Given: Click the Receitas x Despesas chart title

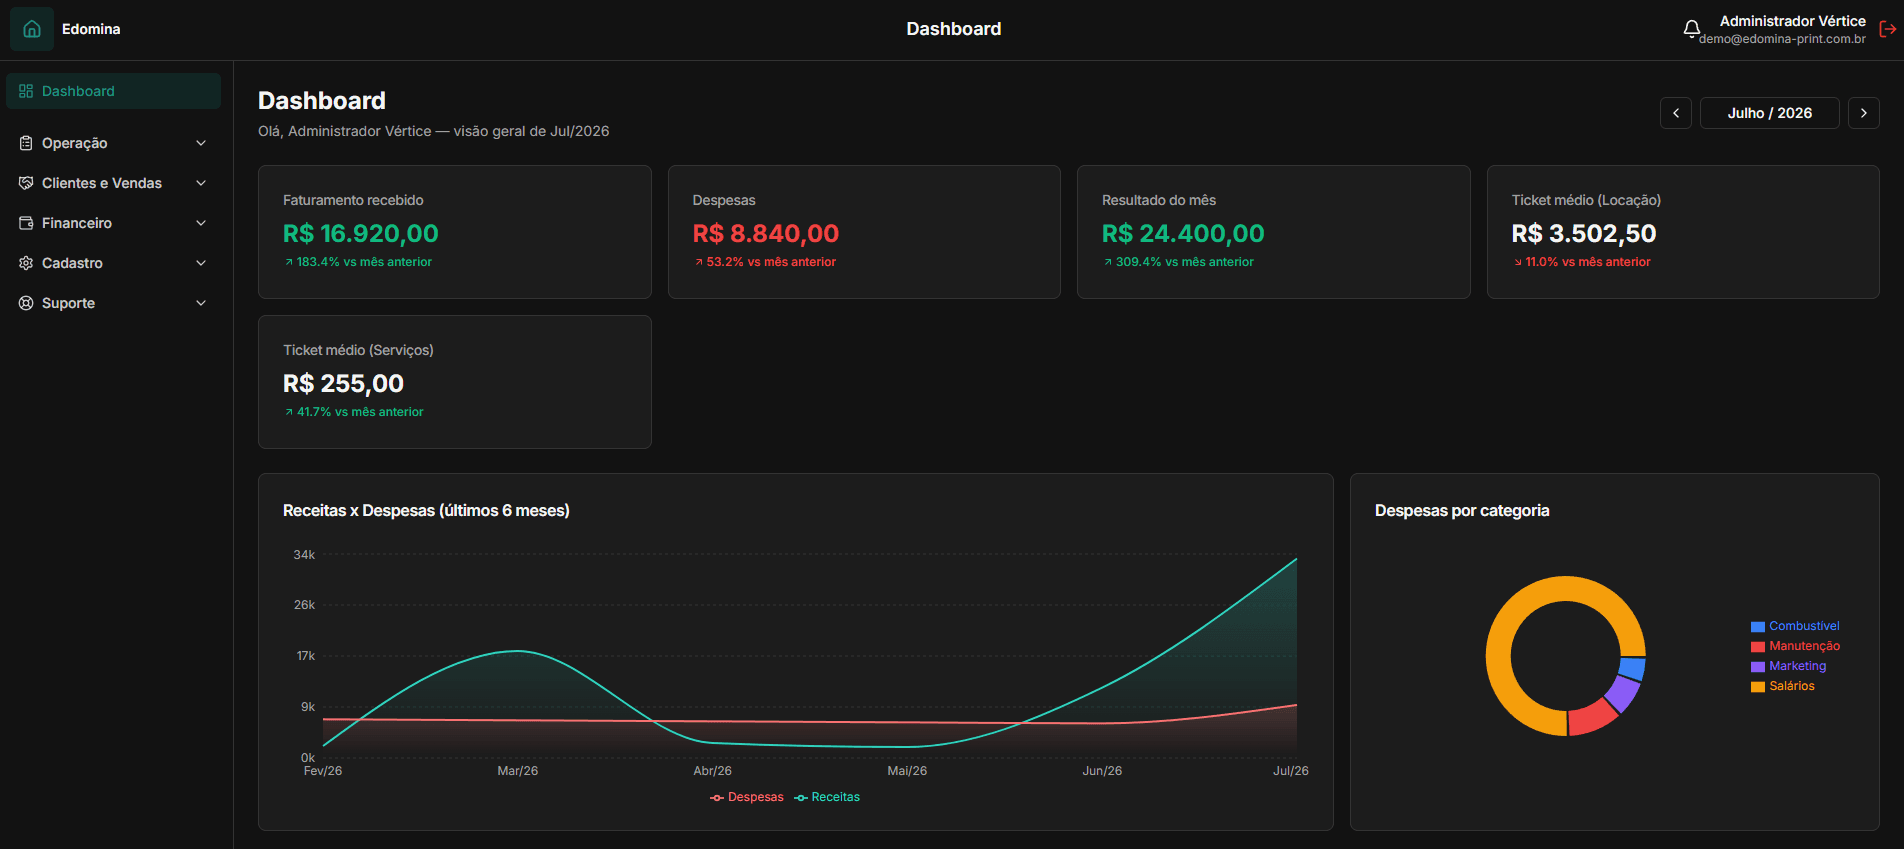Looking at the screenshot, I should [426, 510].
